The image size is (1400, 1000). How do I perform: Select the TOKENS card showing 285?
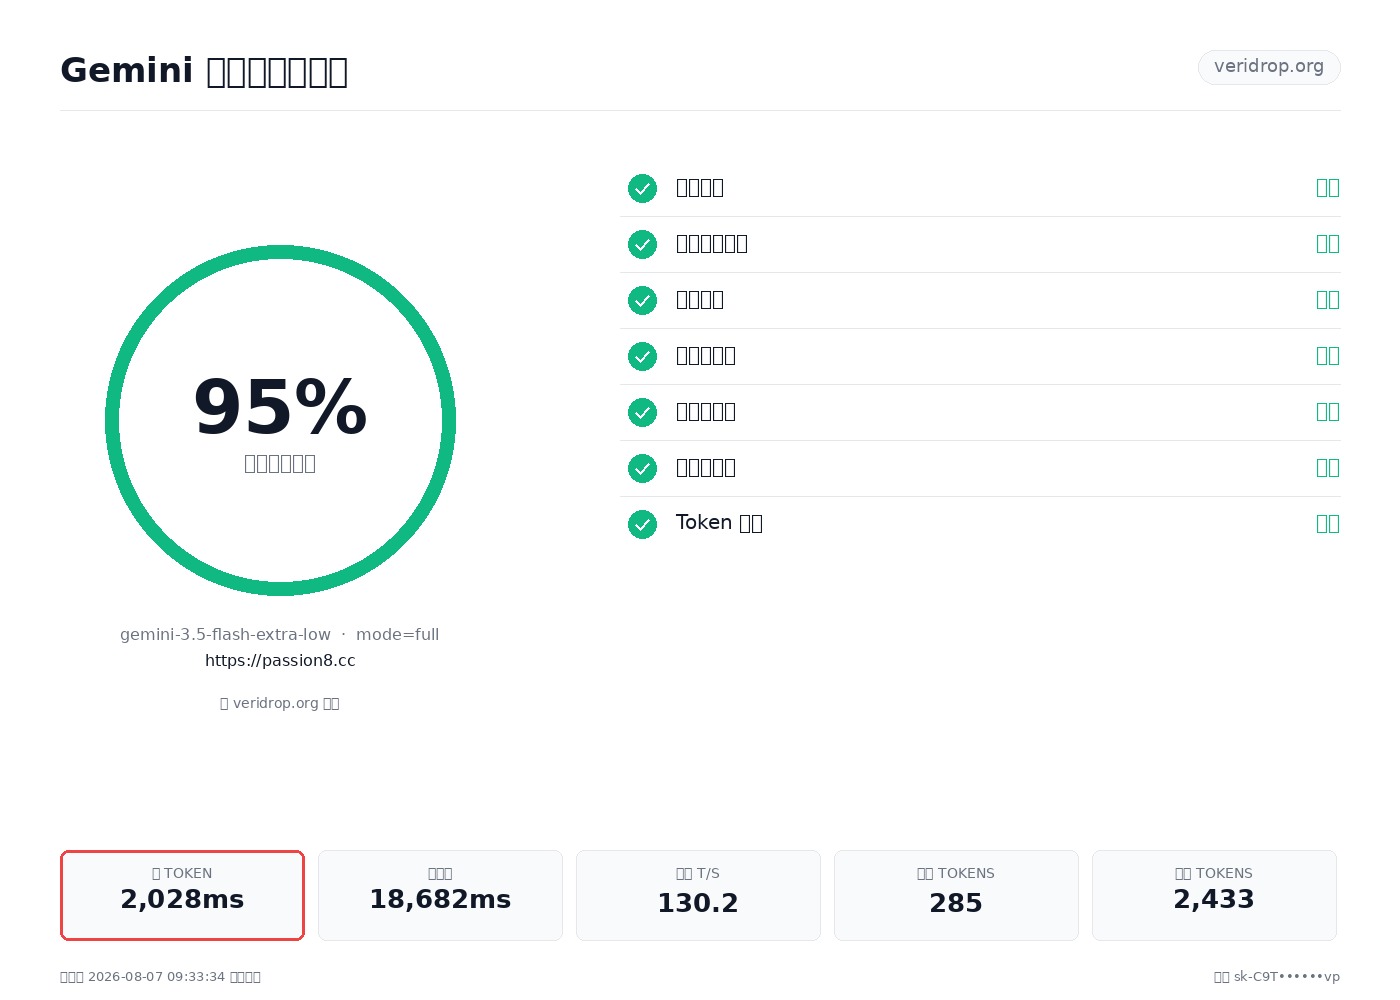coord(956,895)
